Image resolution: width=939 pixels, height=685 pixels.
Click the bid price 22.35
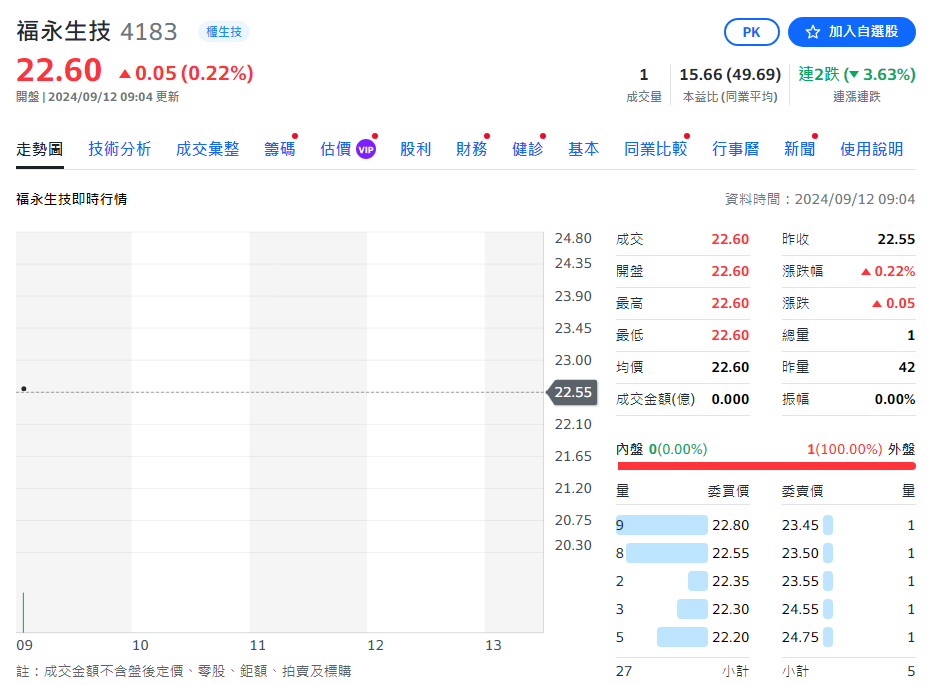click(731, 581)
